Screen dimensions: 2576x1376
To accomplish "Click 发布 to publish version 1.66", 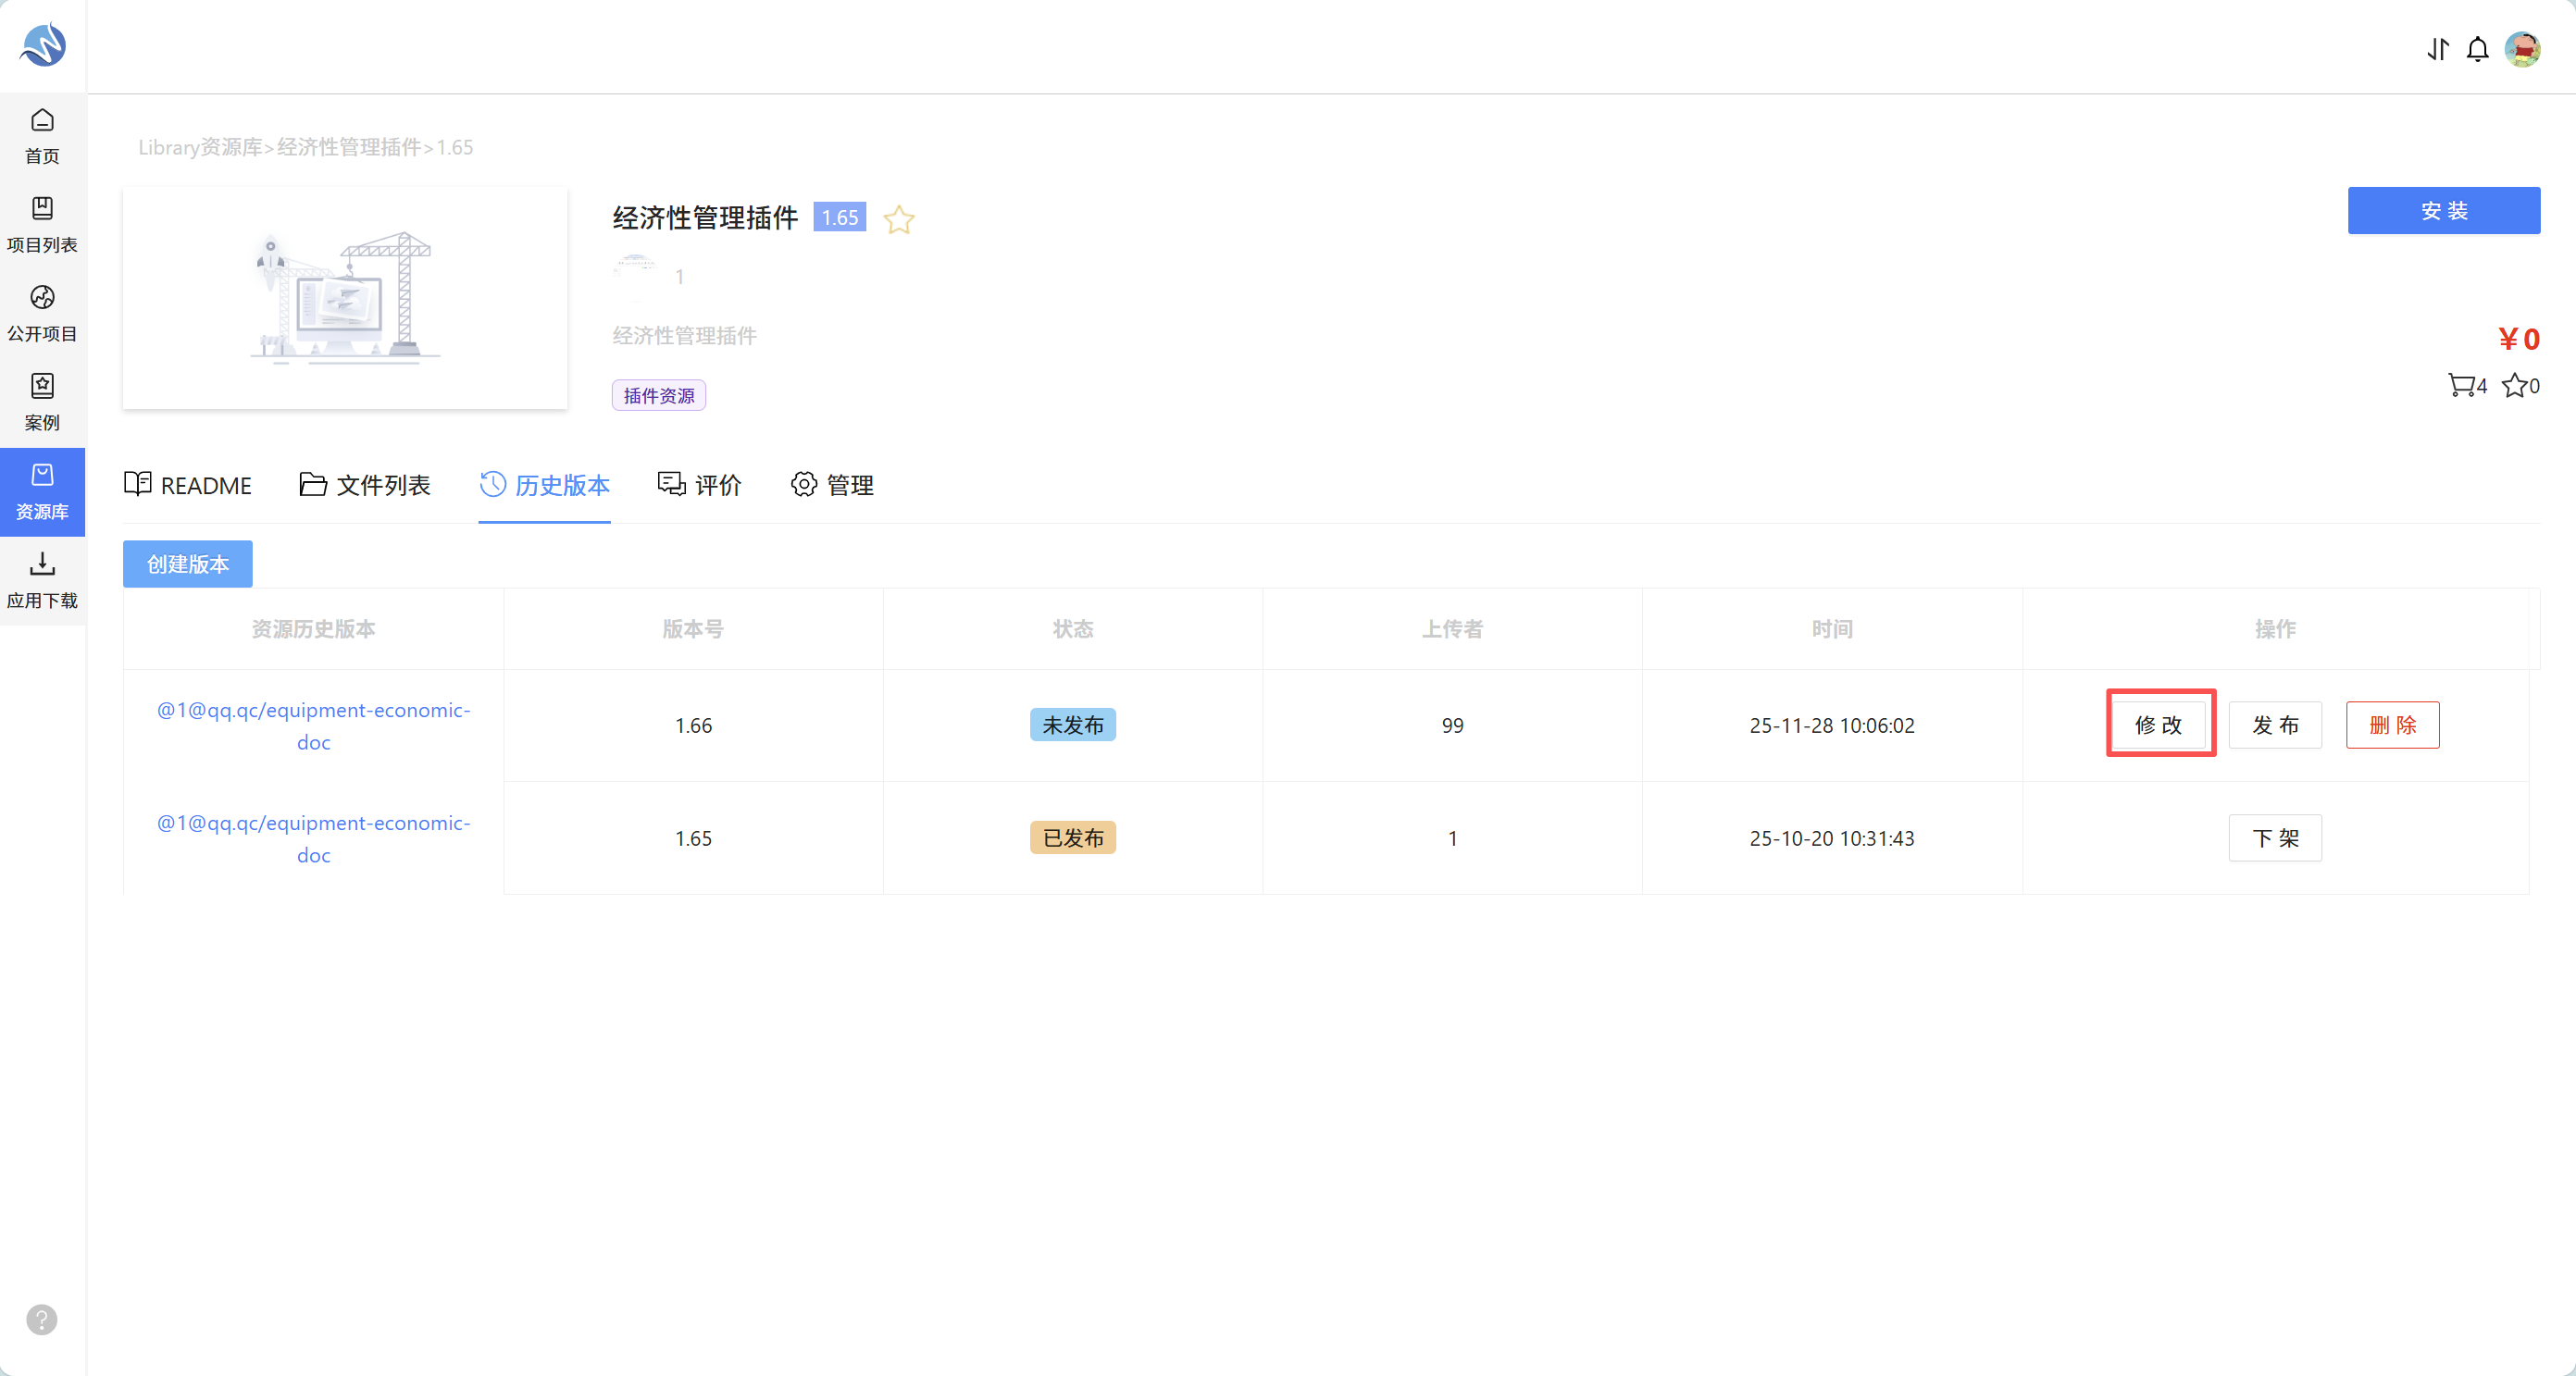I will [x=2275, y=725].
